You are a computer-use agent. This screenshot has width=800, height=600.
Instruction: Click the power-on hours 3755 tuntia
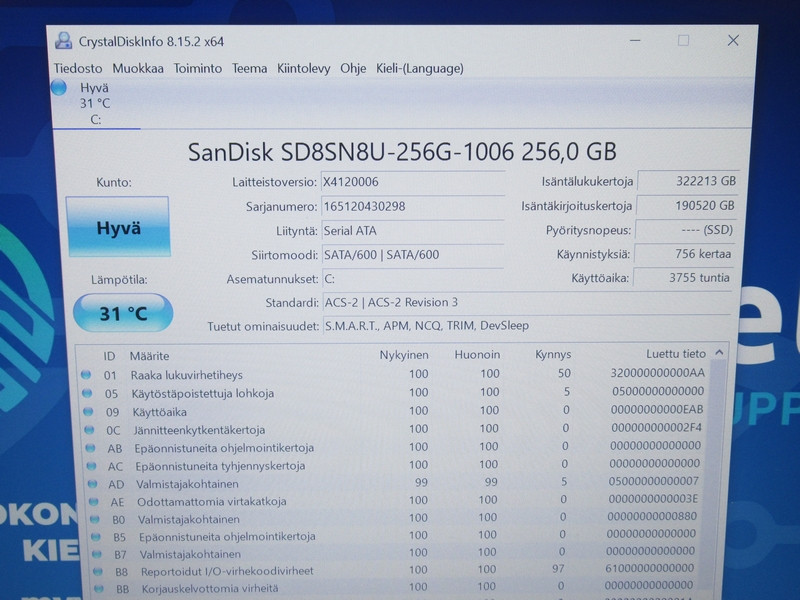682,278
